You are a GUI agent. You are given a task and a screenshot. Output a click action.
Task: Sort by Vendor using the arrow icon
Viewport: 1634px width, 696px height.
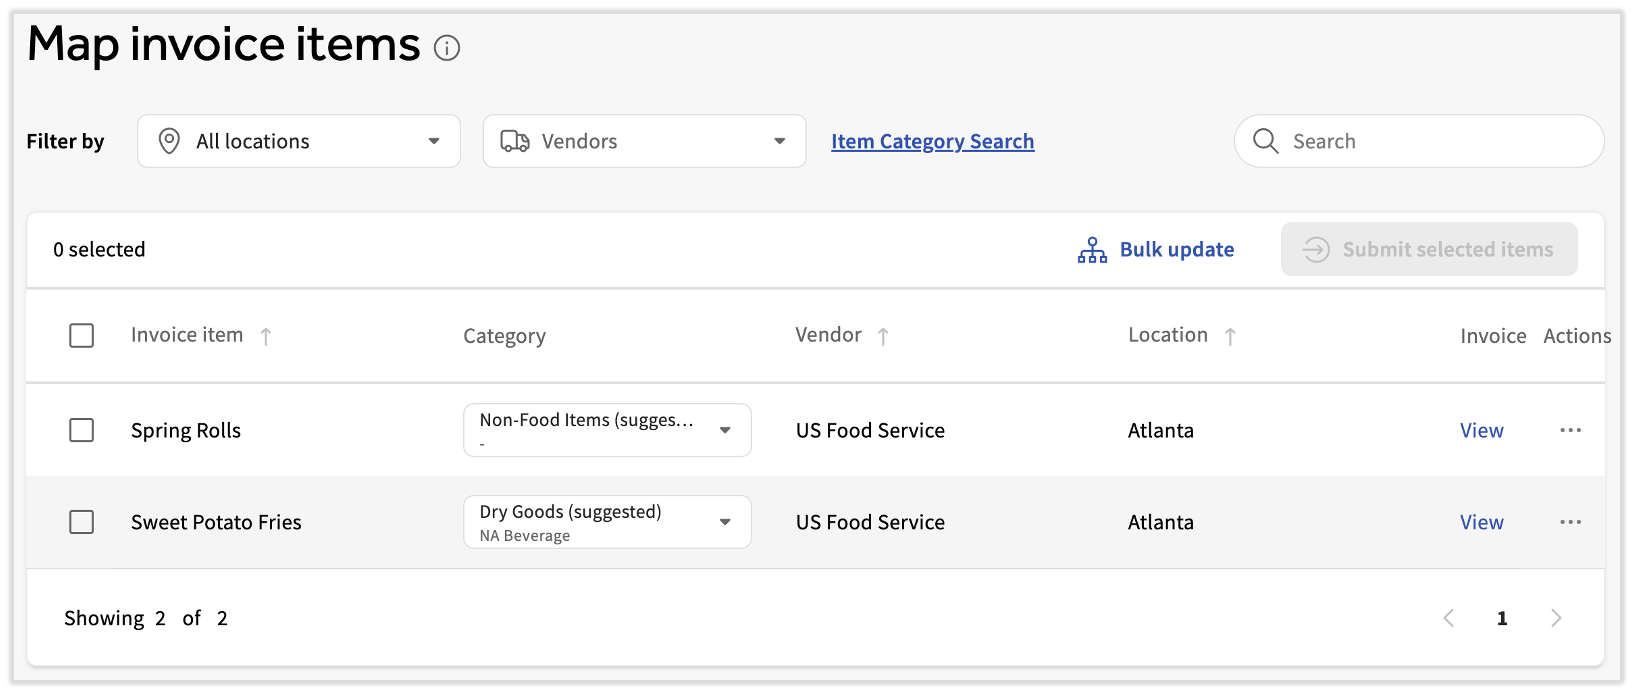click(883, 337)
